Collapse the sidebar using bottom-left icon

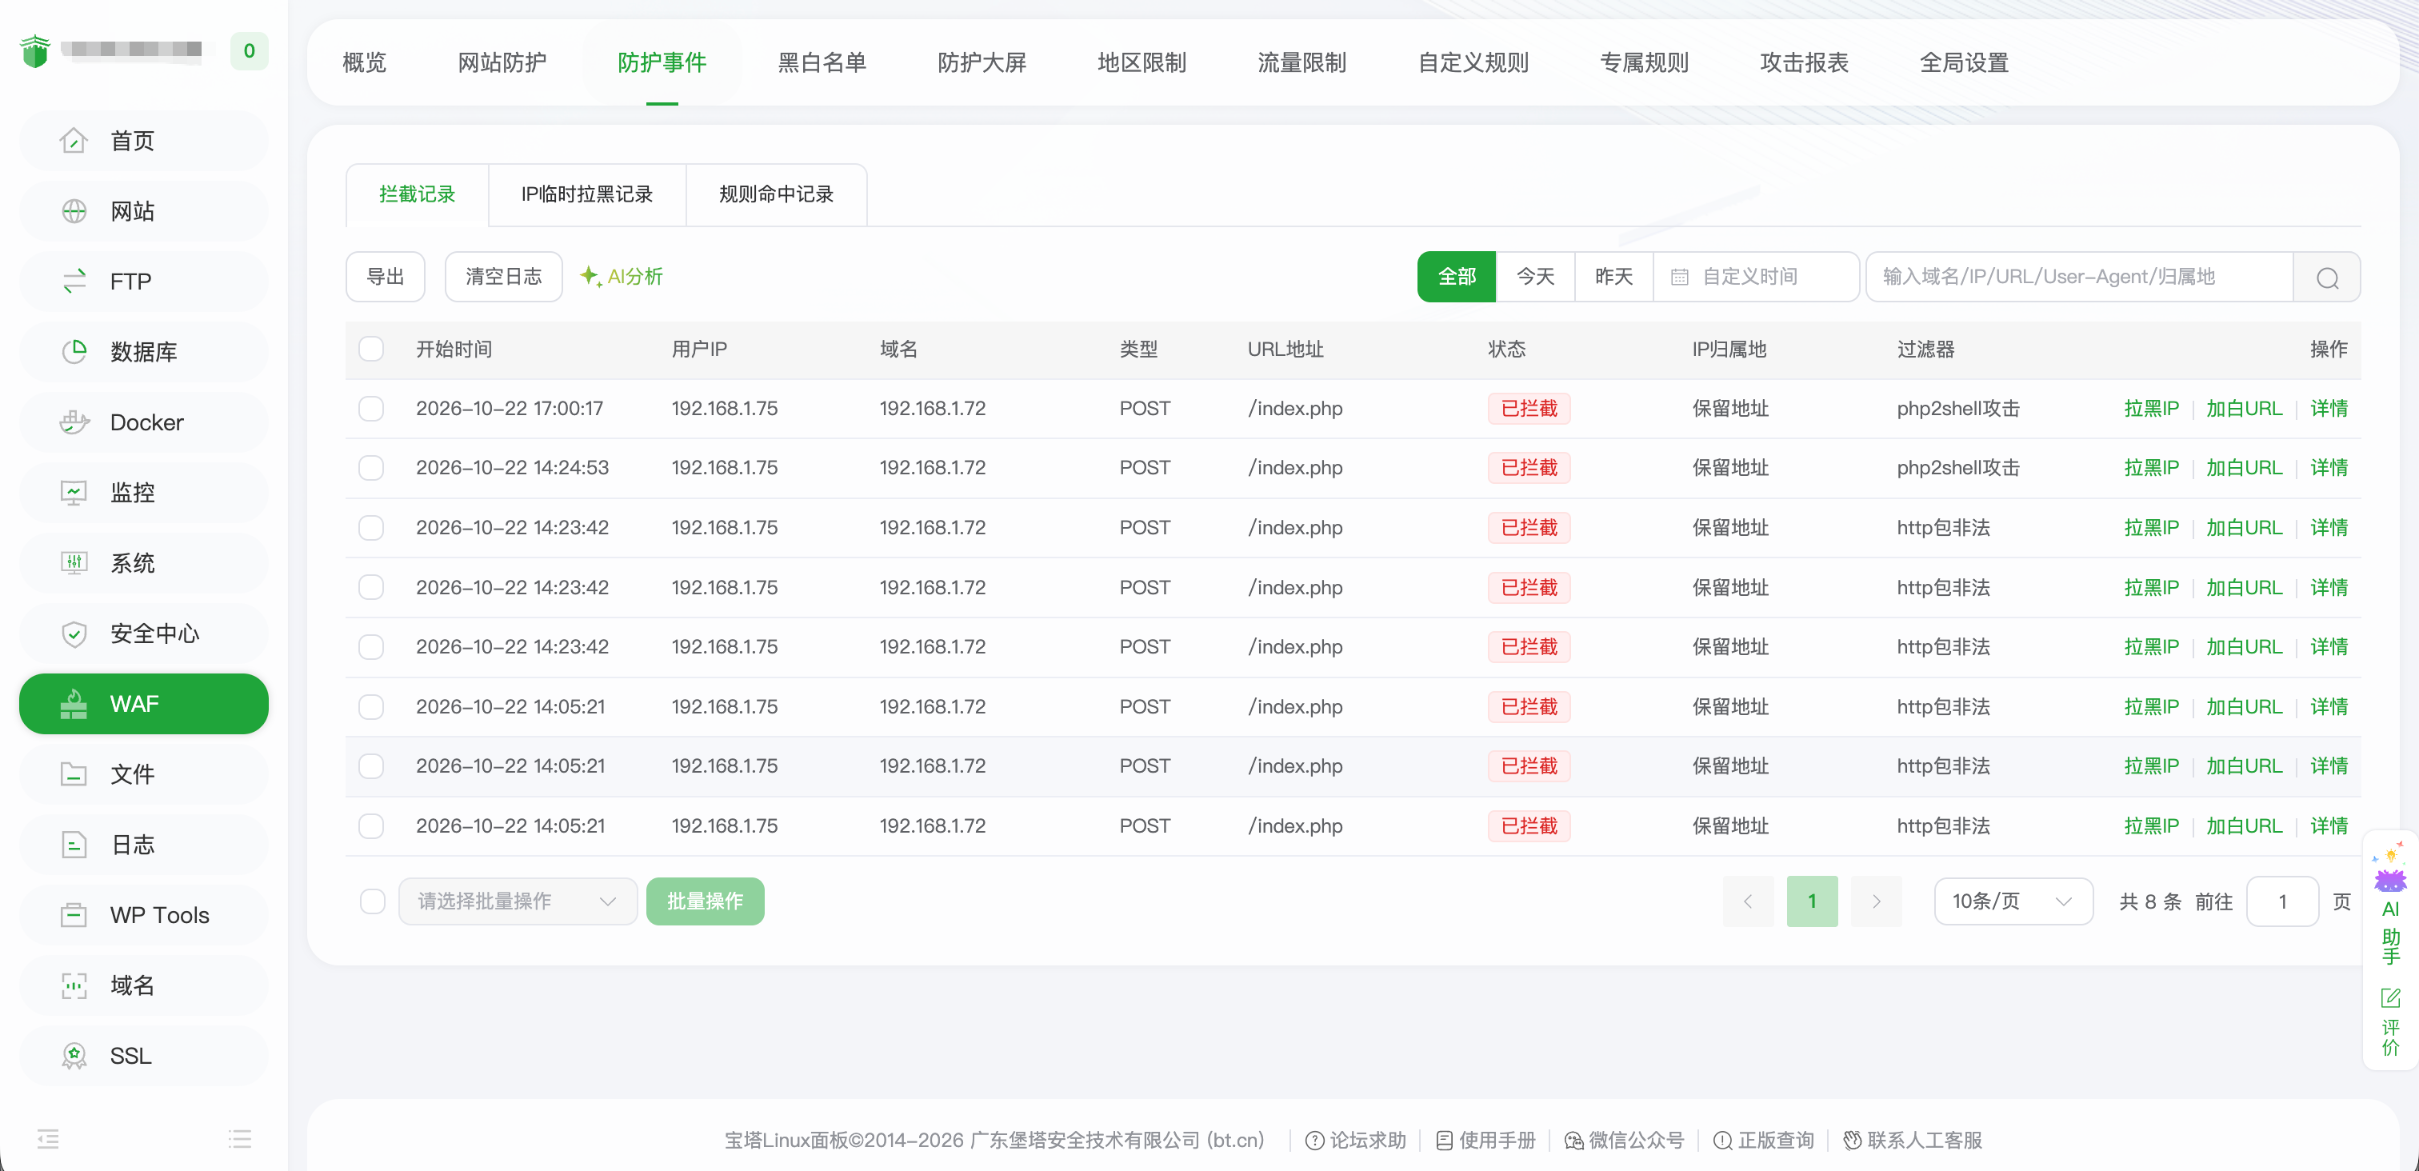click(x=48, y=1138)
